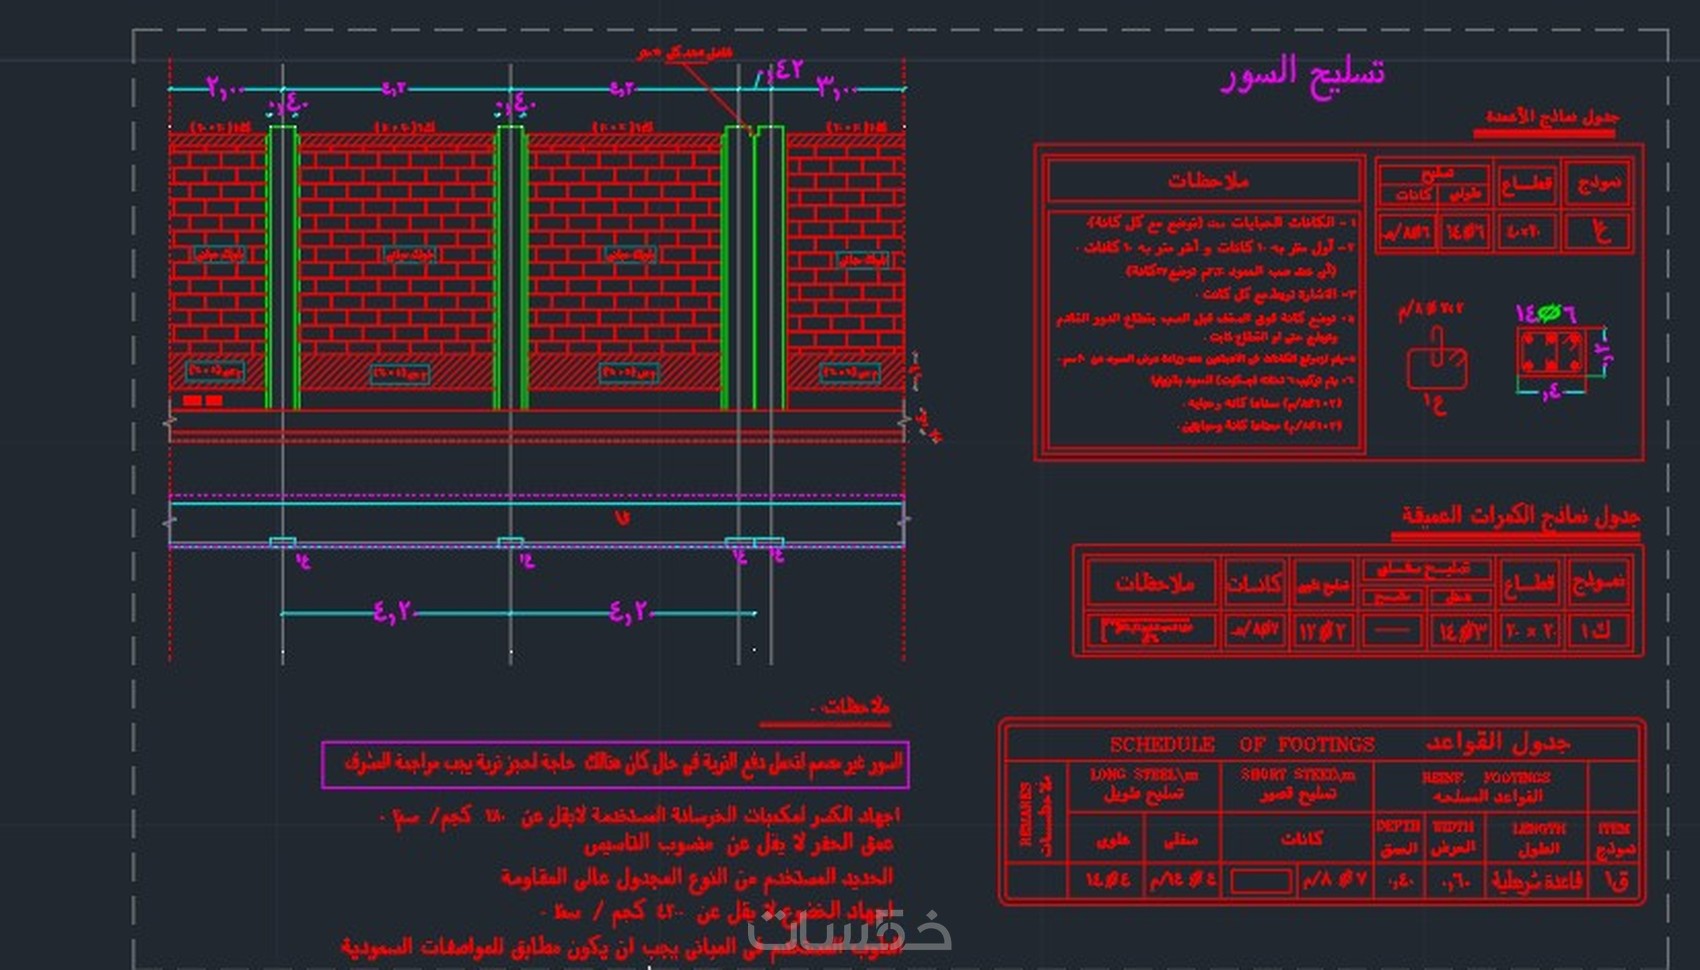Select the "تسليح قصير" label
This screenshot has height=970, width=1700.
1298,795
